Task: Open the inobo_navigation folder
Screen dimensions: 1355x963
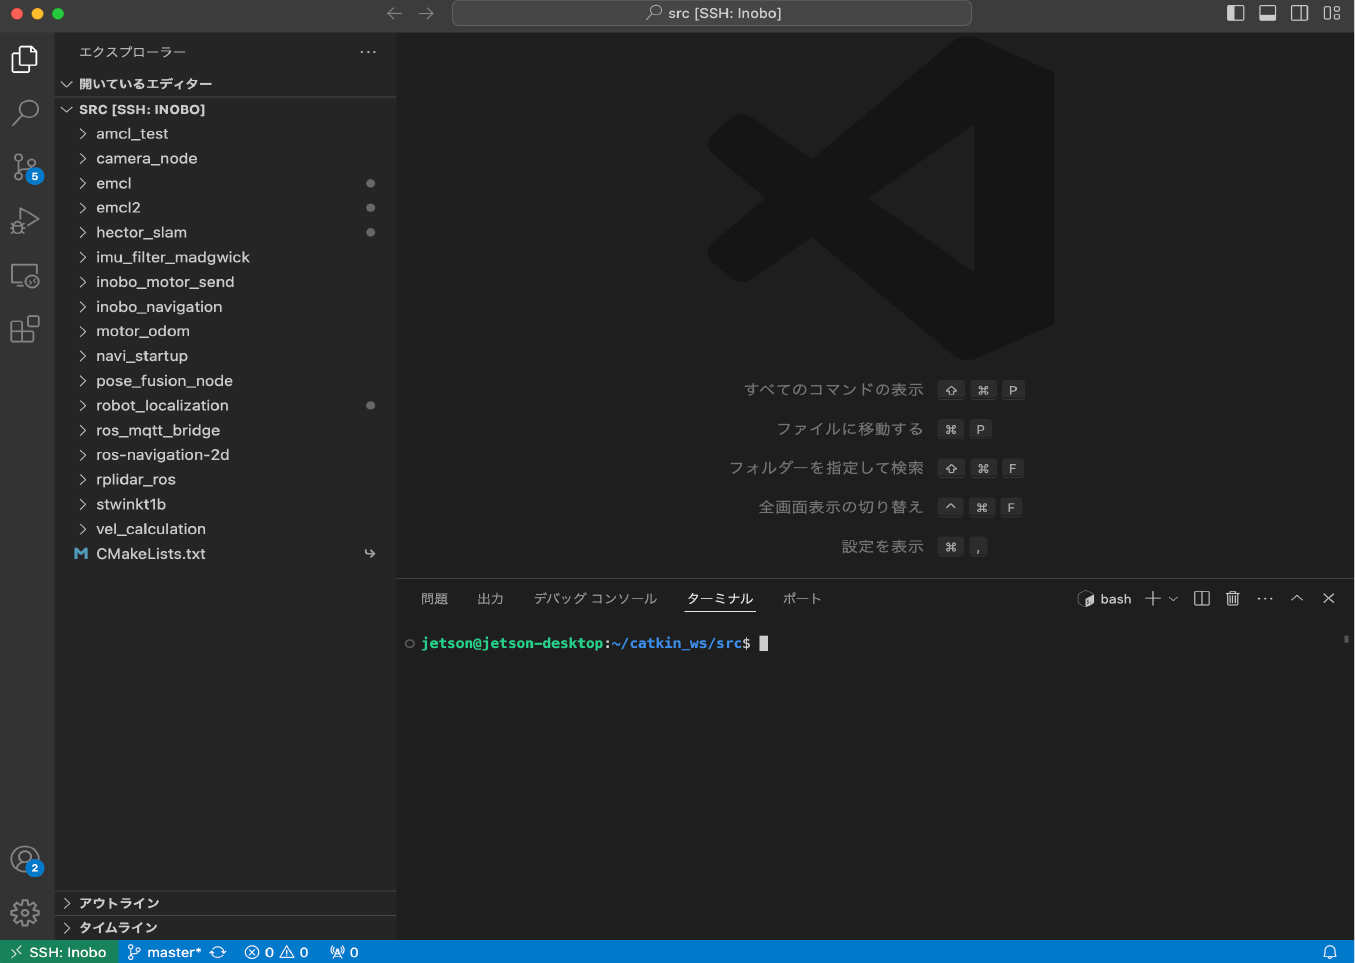Action: (x=226, y=306)
